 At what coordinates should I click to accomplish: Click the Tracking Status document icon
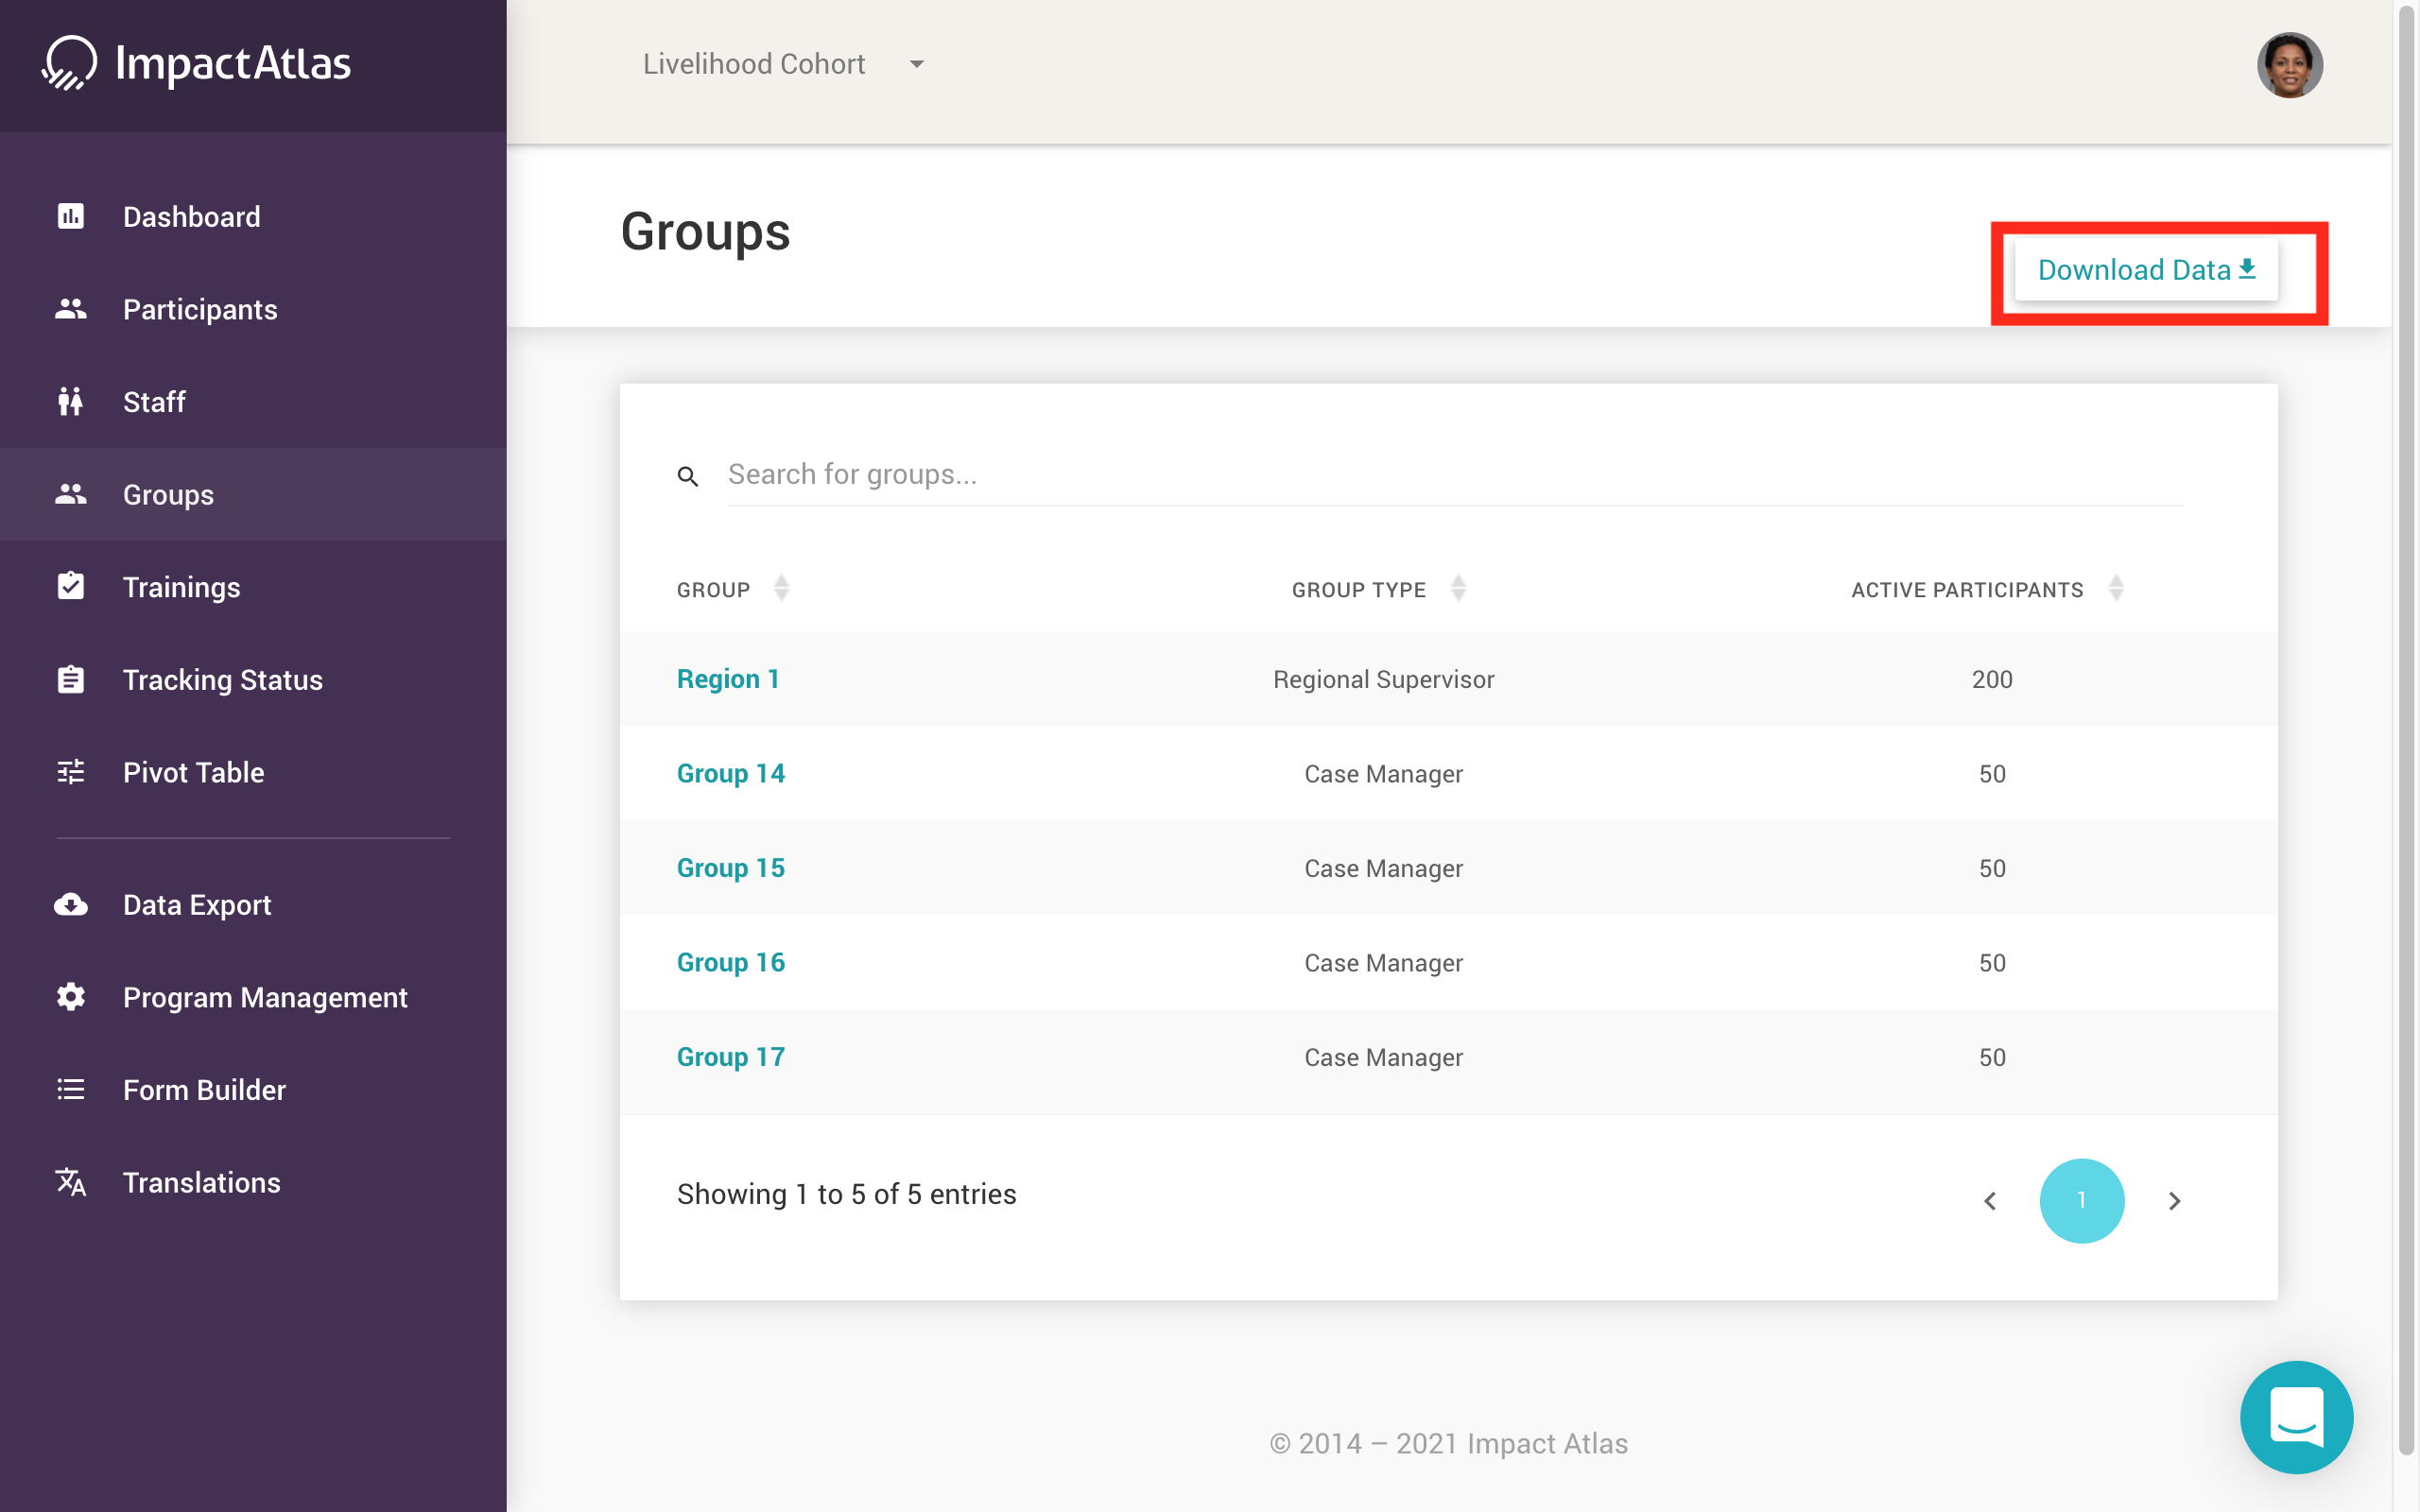pyautogui.click(x=70, y=679)
